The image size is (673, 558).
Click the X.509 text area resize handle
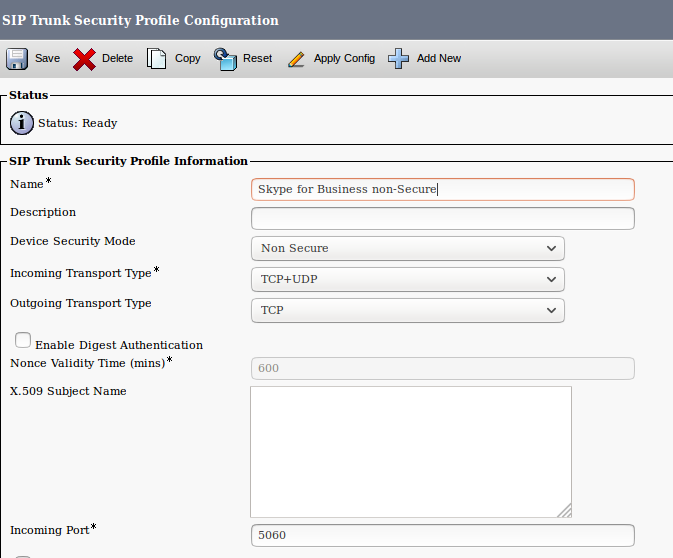(564, 510)
